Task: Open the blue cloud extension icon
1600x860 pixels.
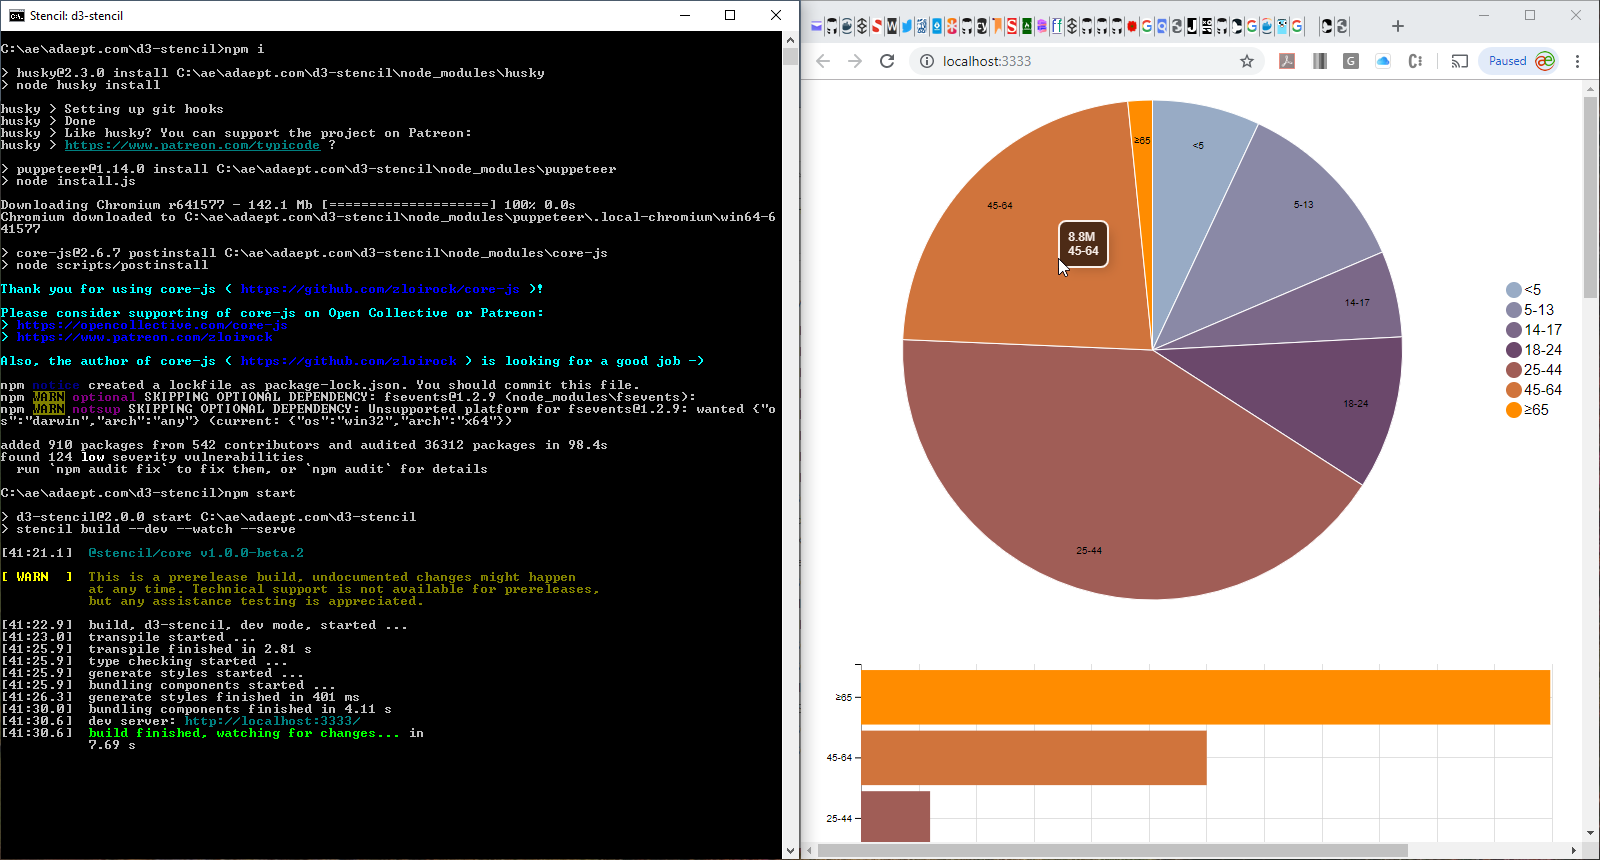Action: click(1383, 61)
